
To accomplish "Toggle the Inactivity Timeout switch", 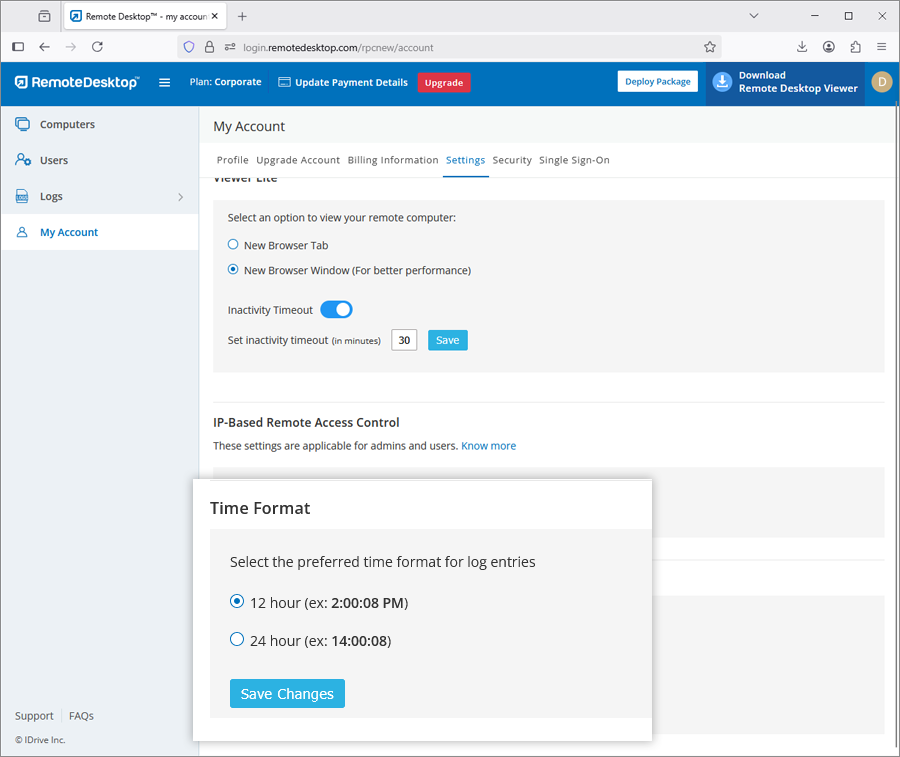I will click(x=336, y=310).
